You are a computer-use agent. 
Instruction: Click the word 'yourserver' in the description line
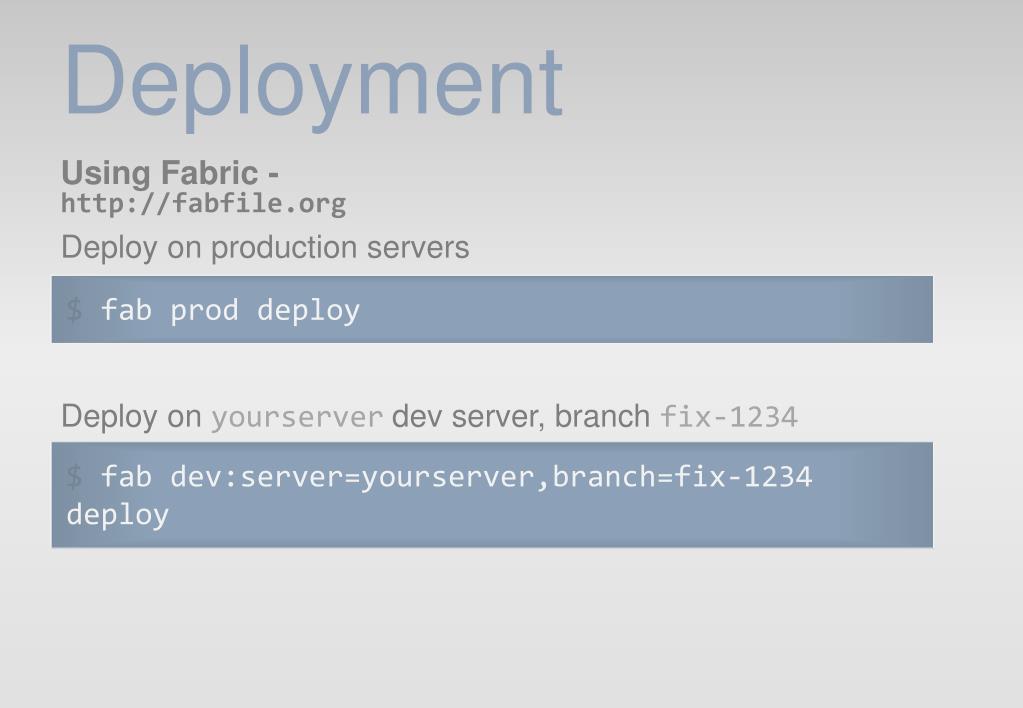pyautogui.click(x=297, y=418)
